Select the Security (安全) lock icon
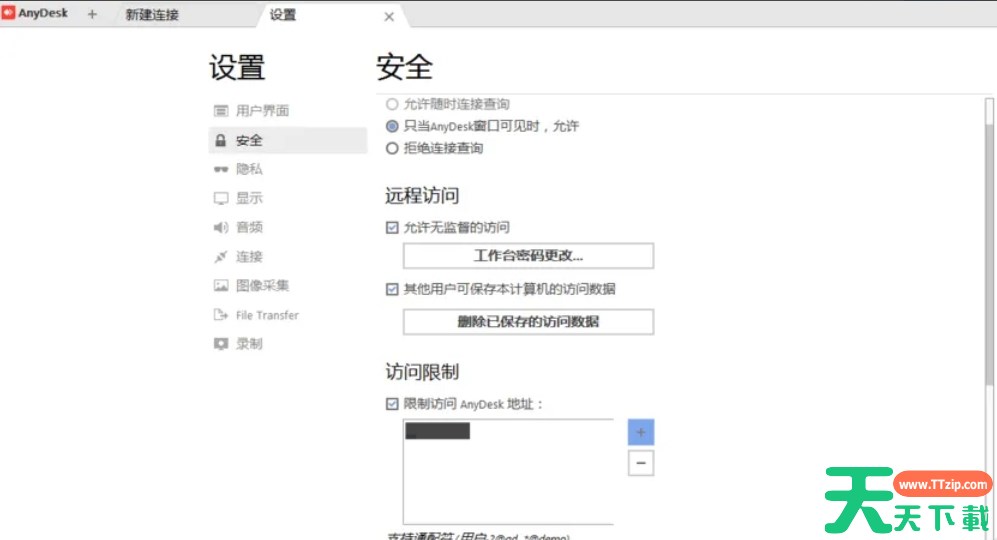The image size is (997, 540). (x=221, y=141)
